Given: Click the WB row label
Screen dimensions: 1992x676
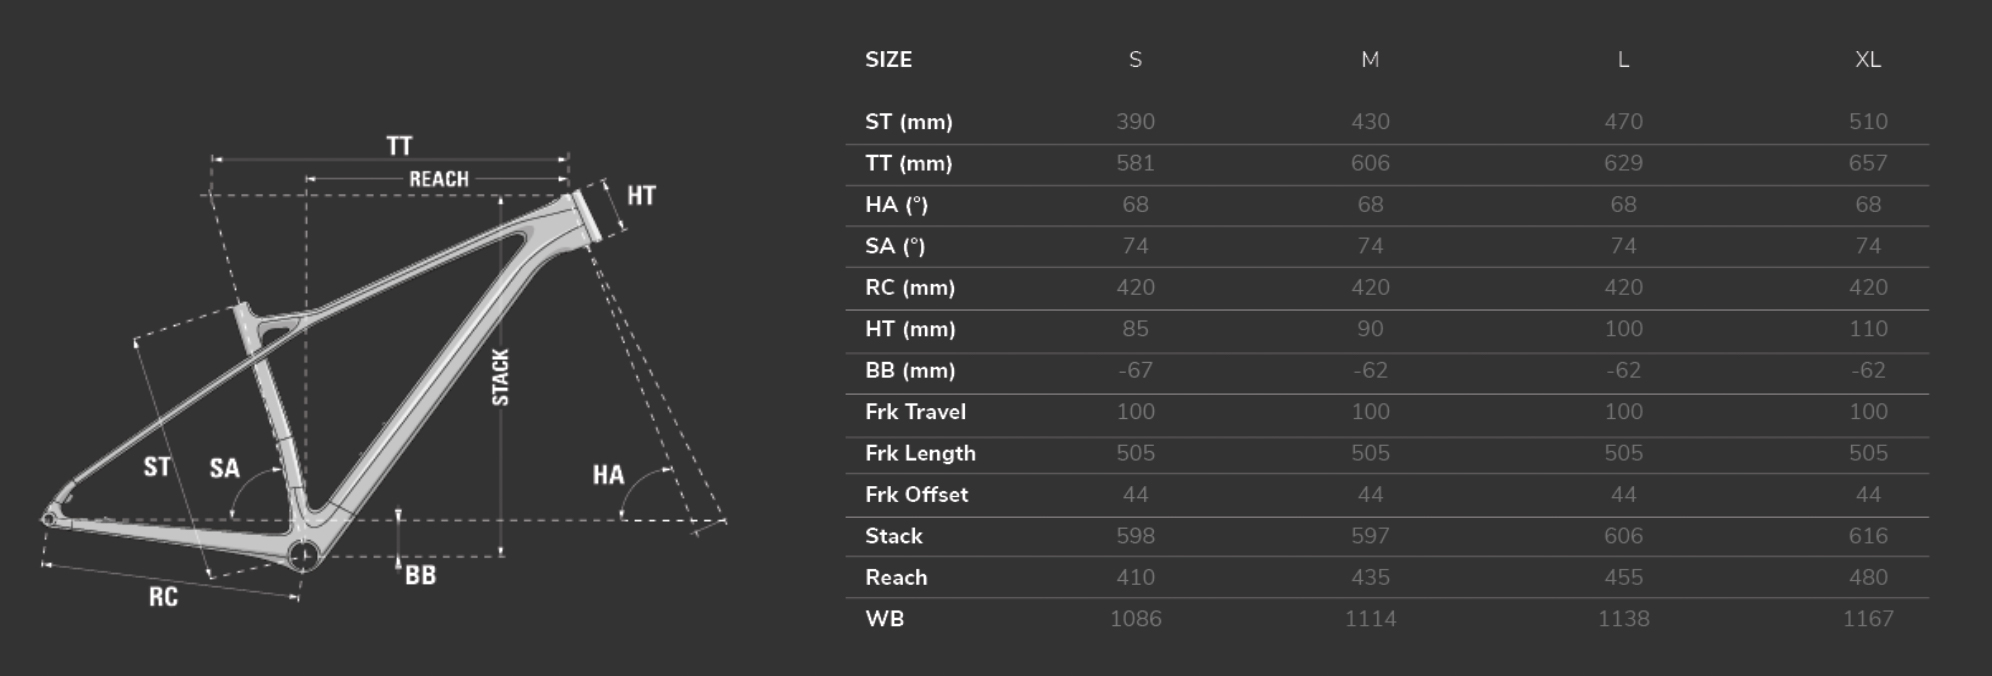Looking at the screenshot, I should (884, 619).
